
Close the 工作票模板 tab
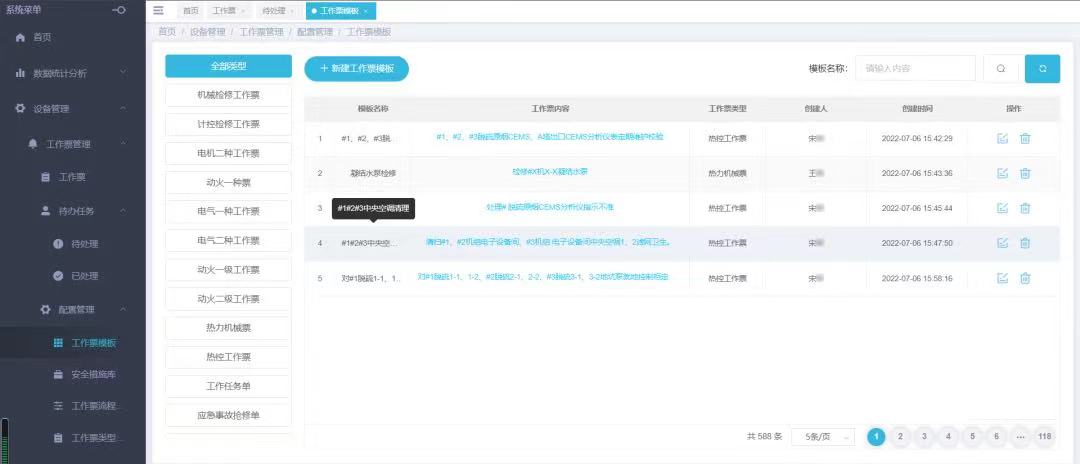point(366,11)
